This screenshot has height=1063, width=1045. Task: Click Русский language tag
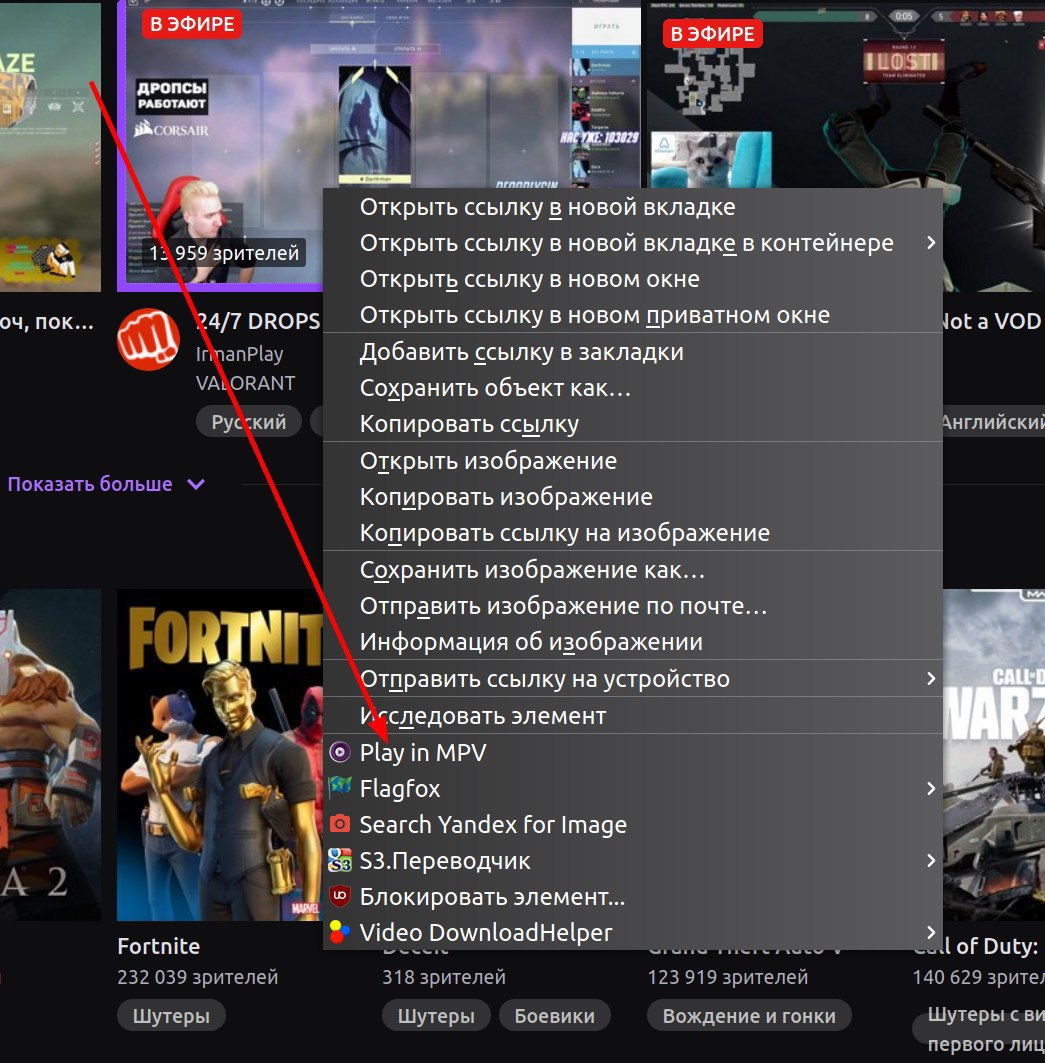pos(249,422)
